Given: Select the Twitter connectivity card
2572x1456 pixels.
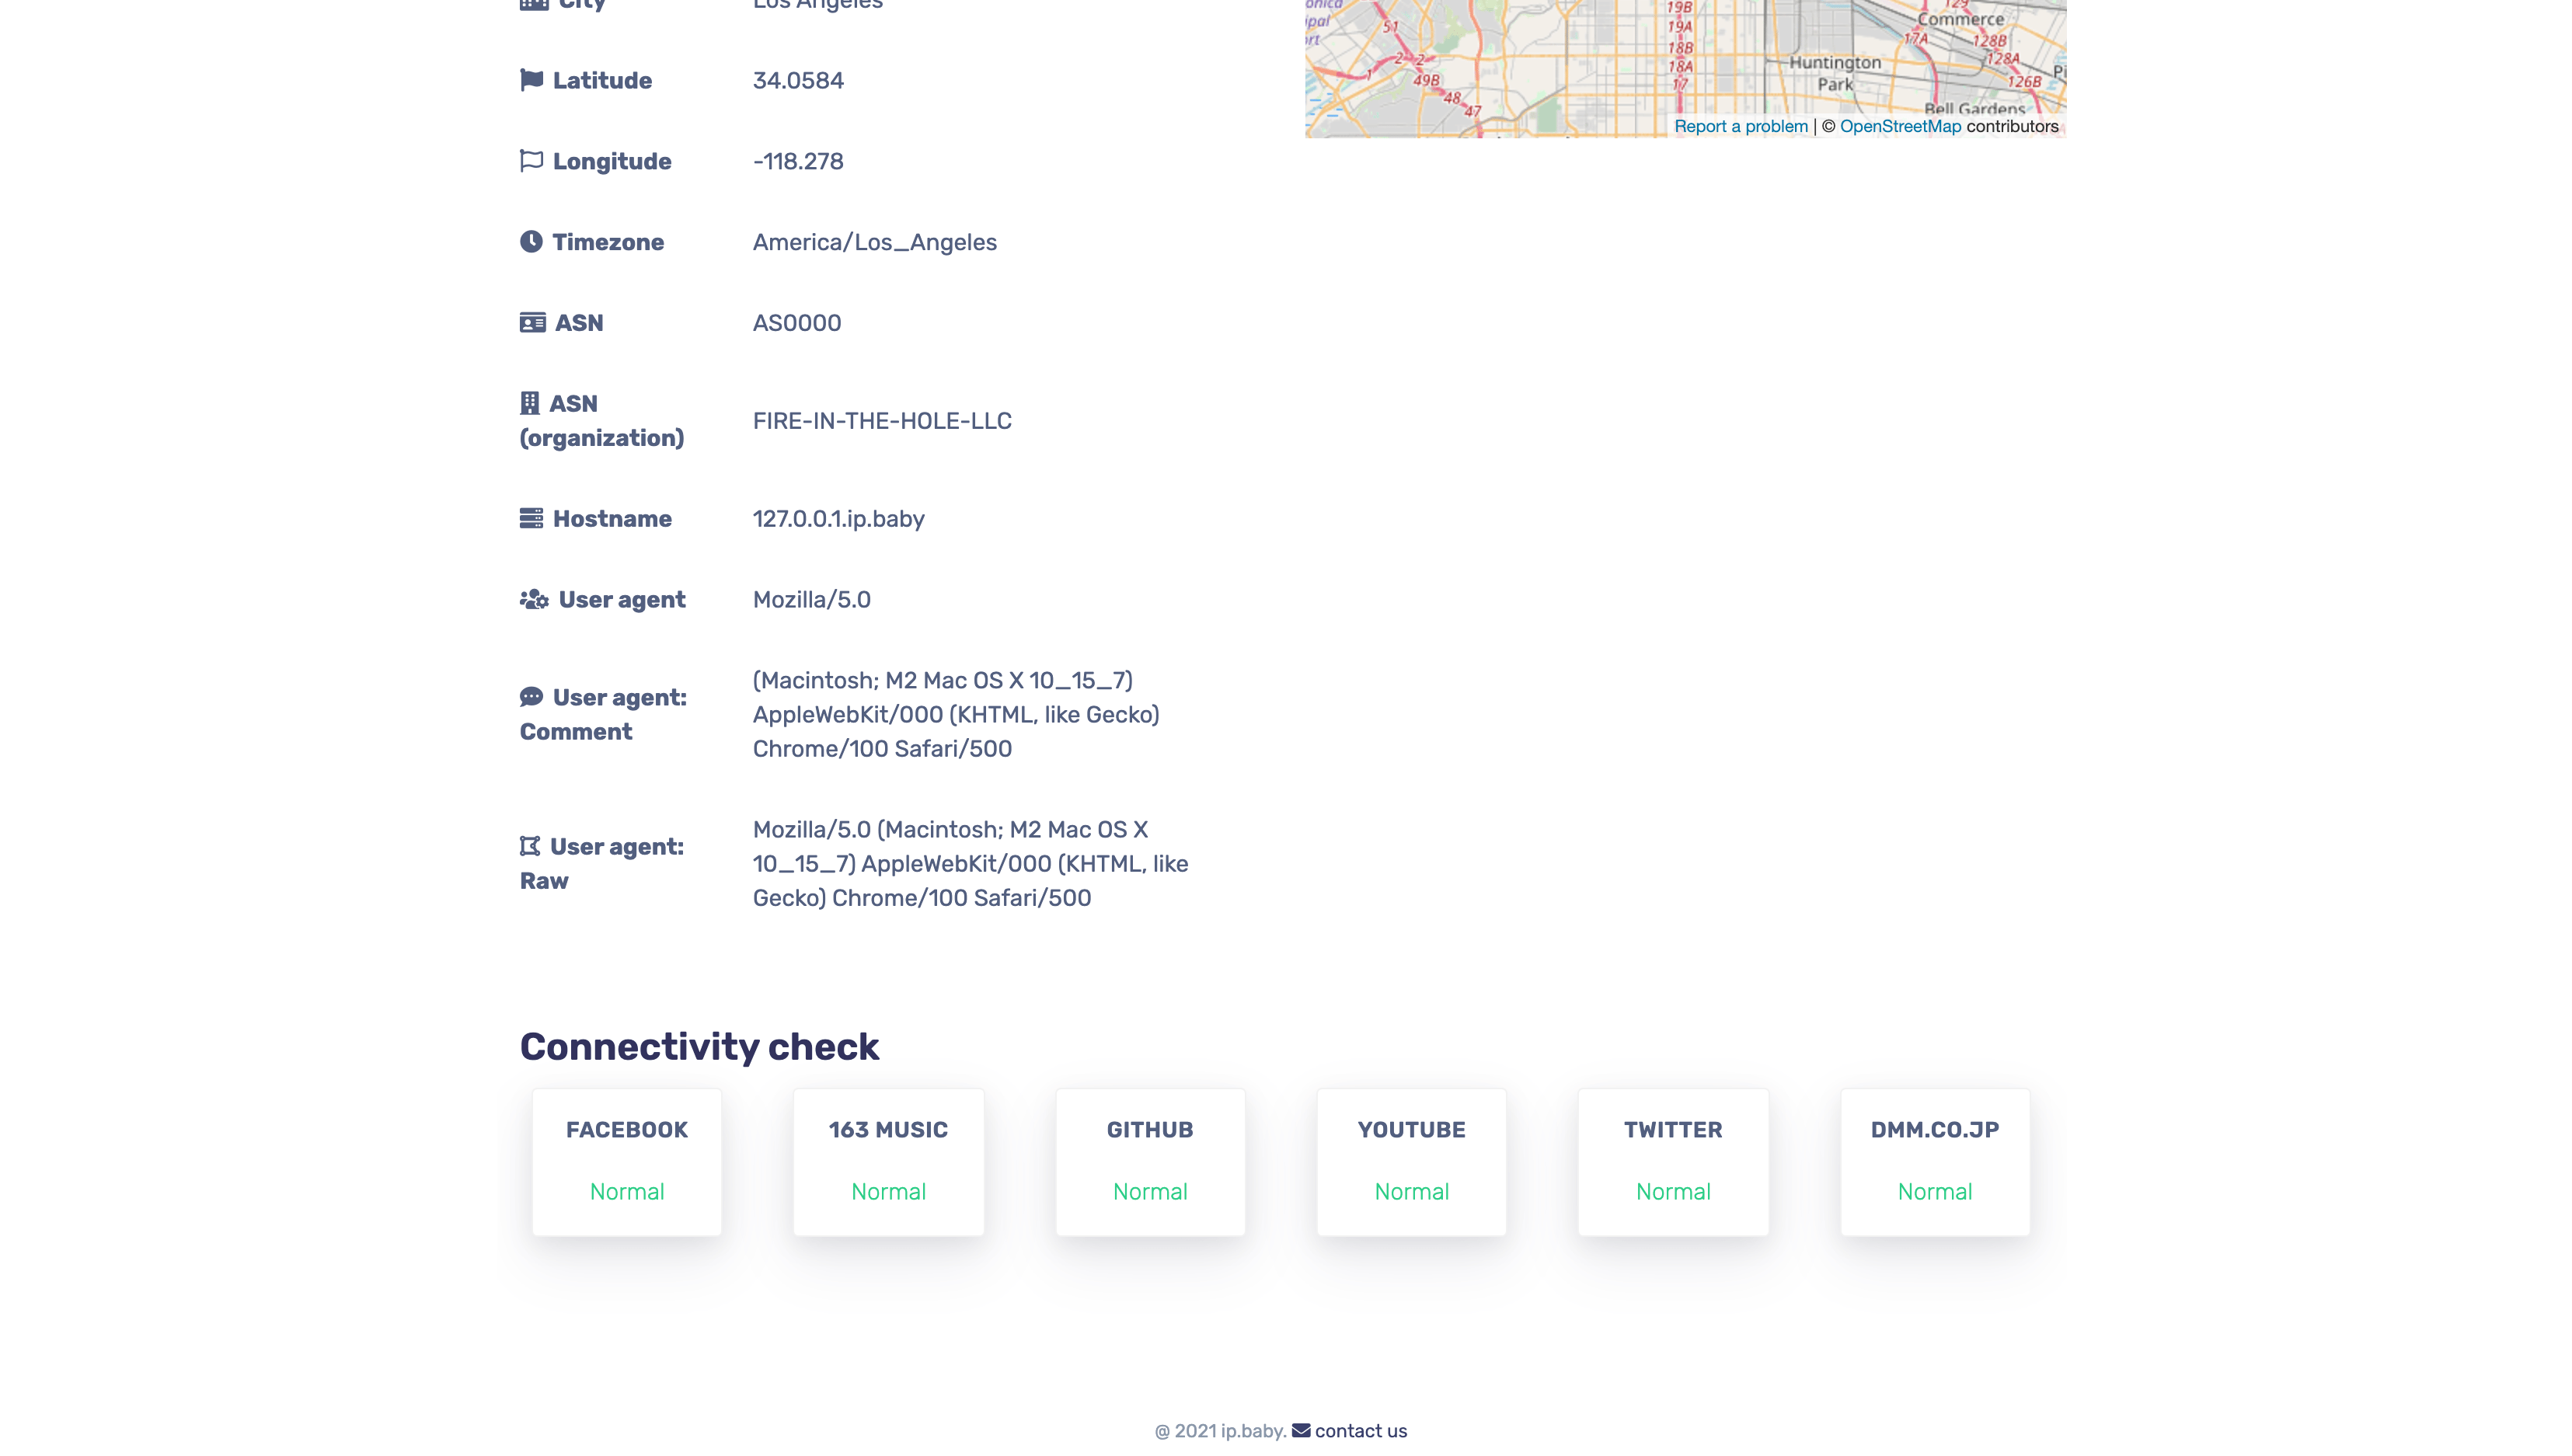Looking at the screenshot, I should coord(1673,1161).
